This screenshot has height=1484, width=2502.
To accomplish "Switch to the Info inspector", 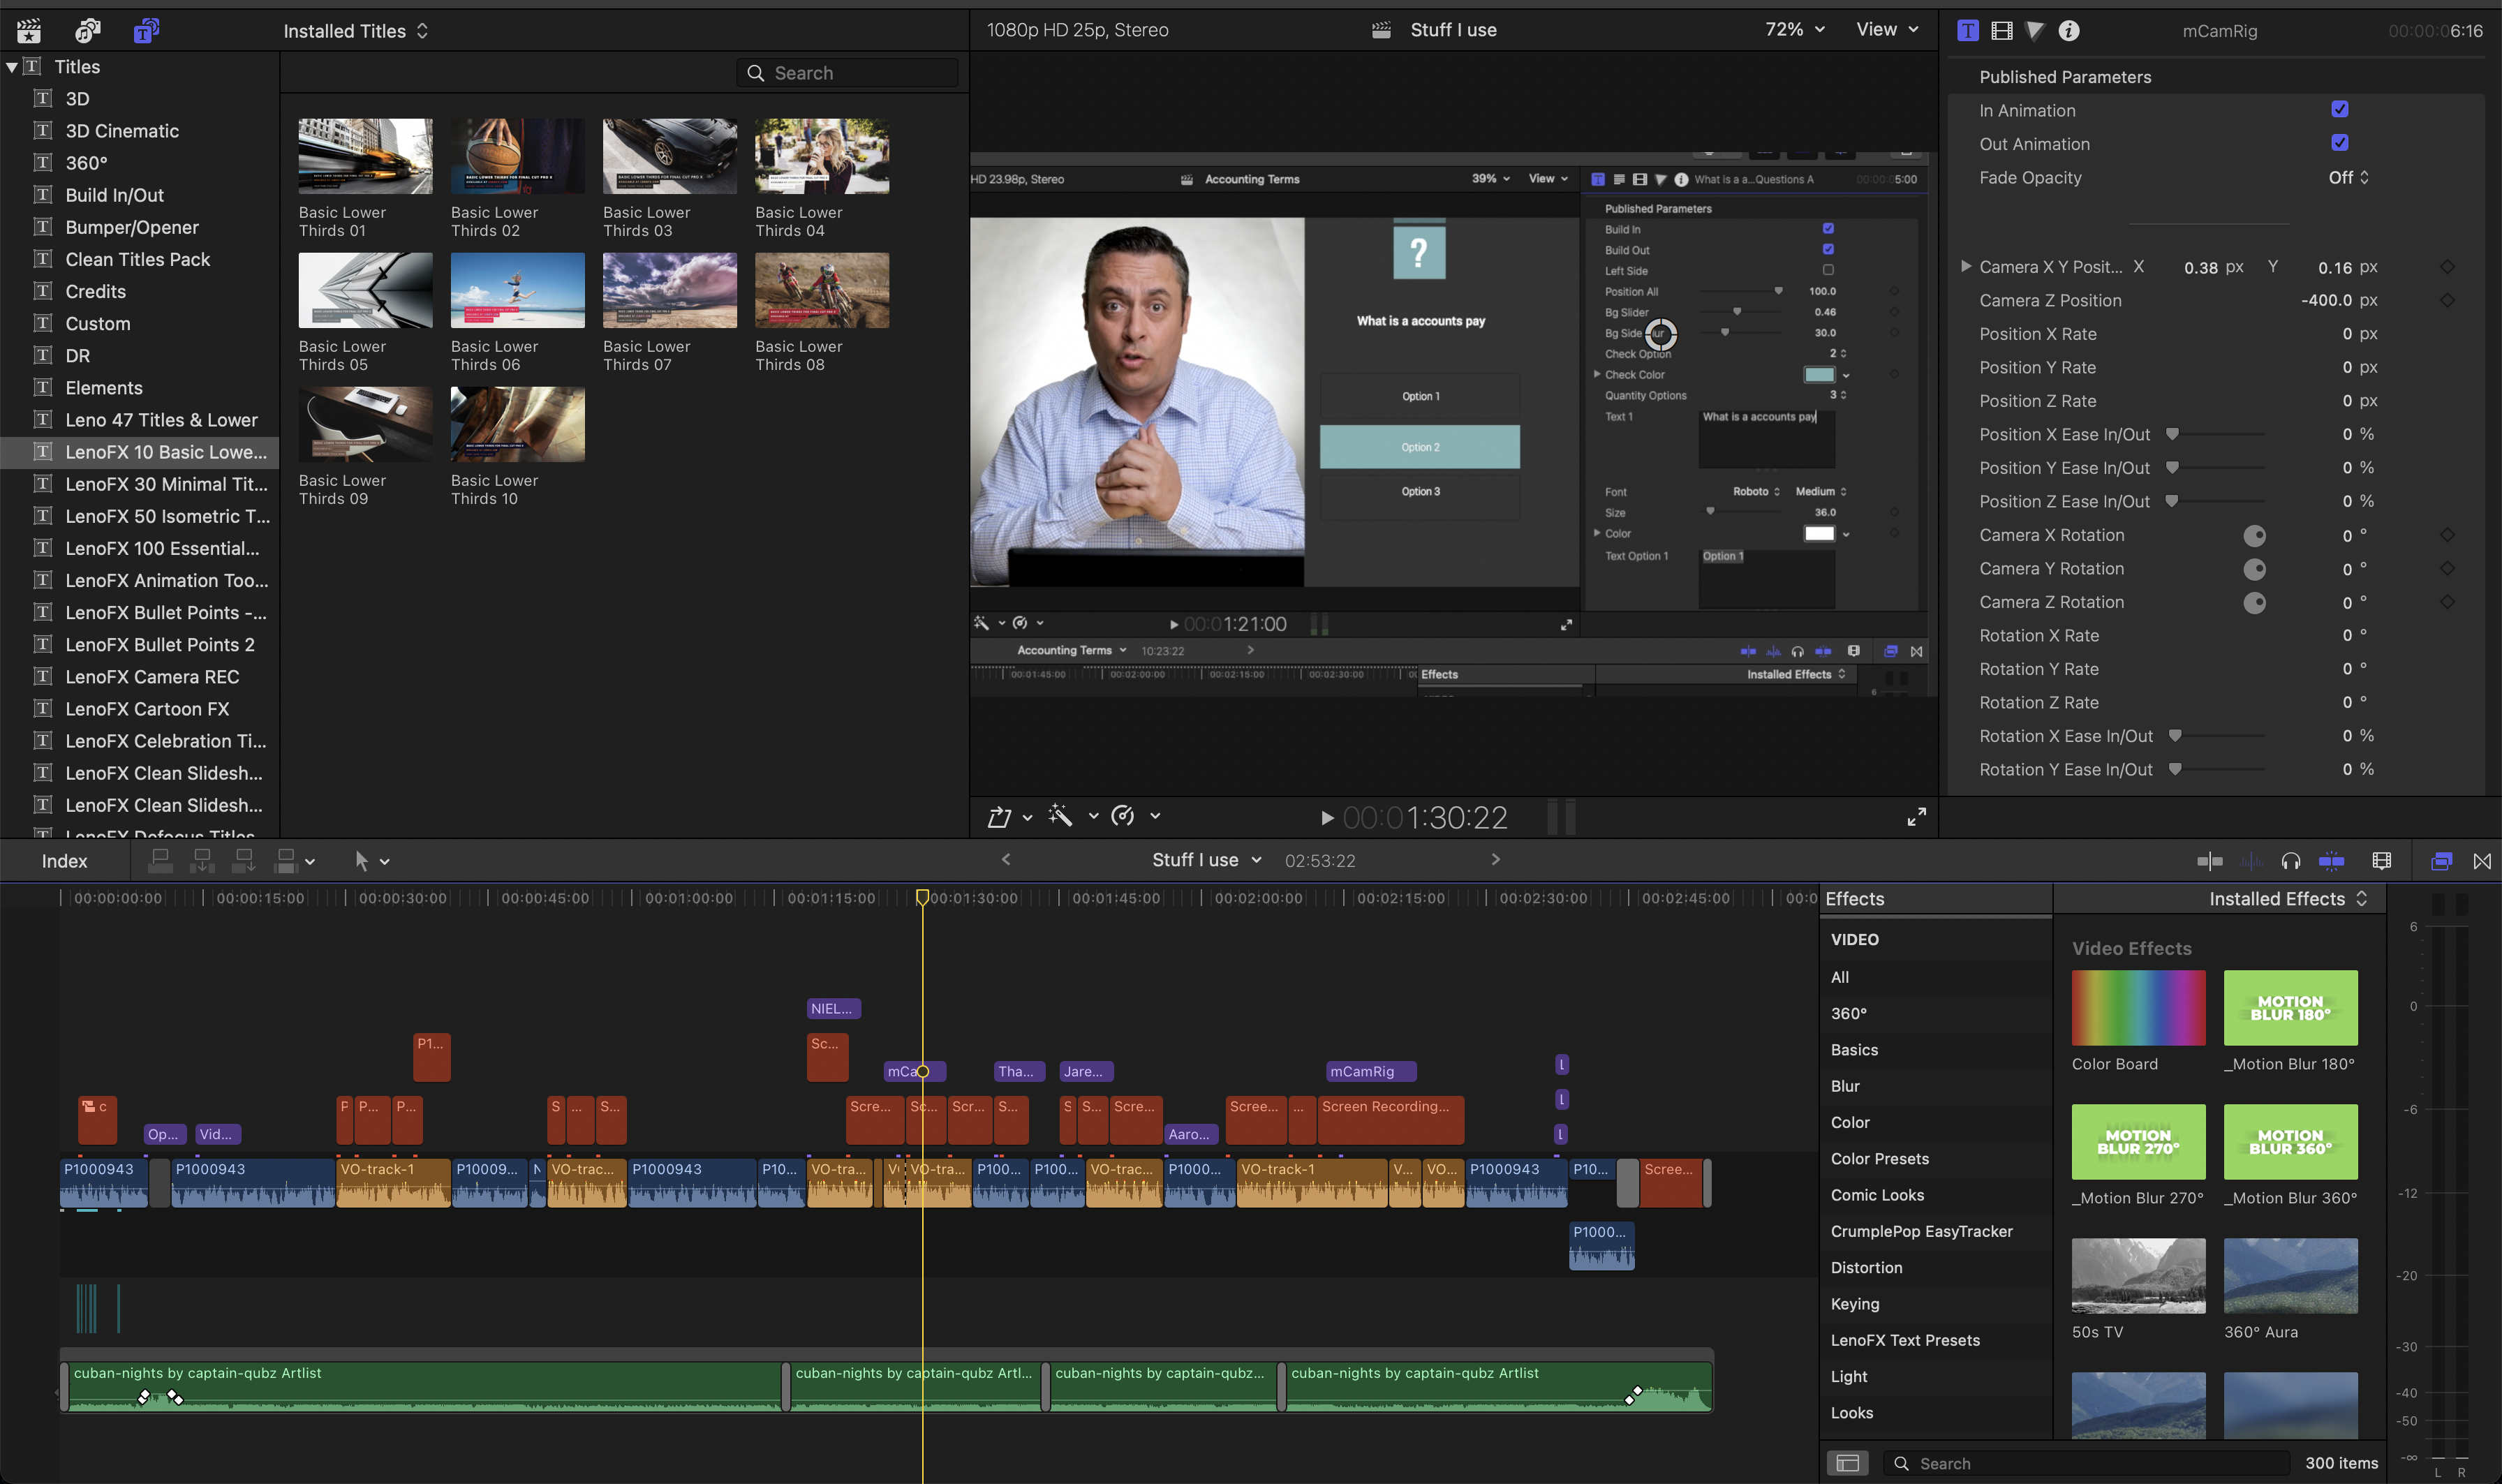I will (2069, 30).
